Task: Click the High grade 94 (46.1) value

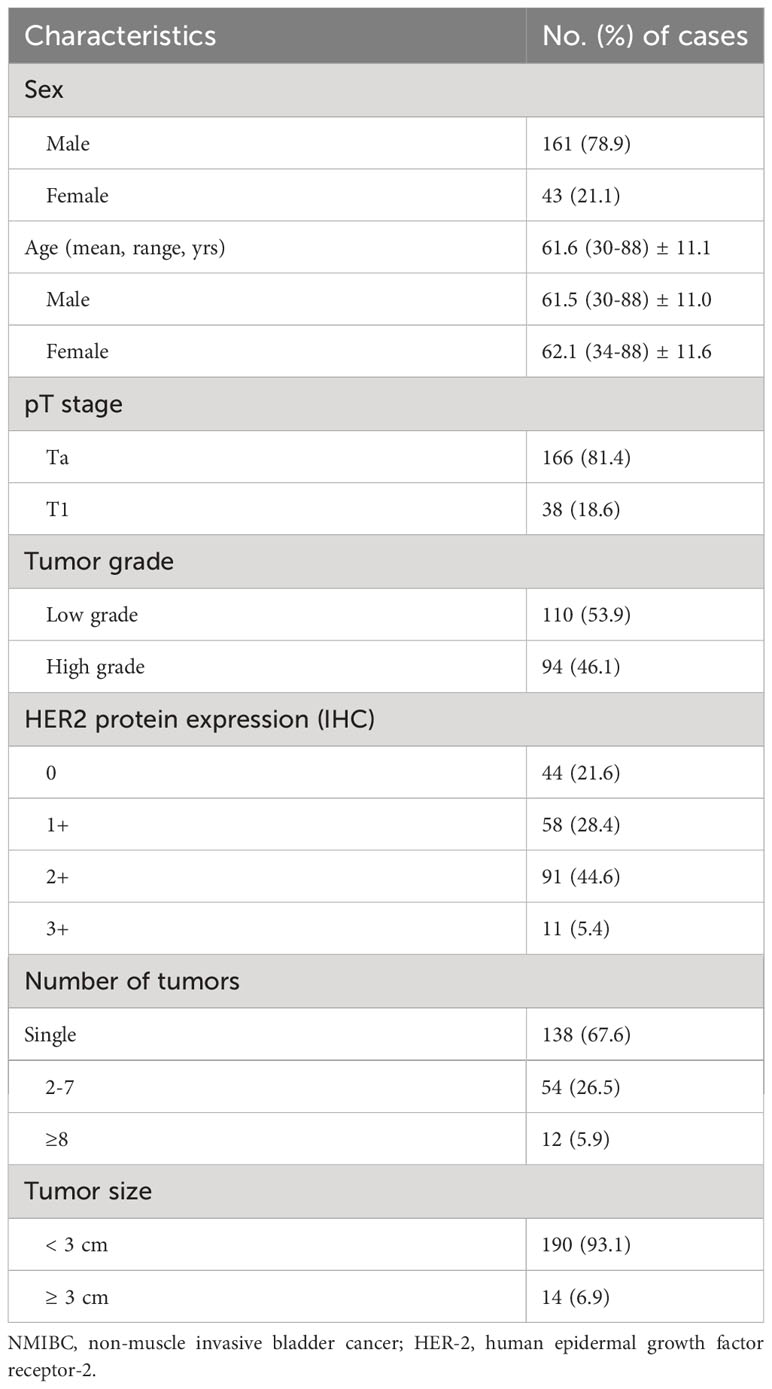Action: coord(580,666)
